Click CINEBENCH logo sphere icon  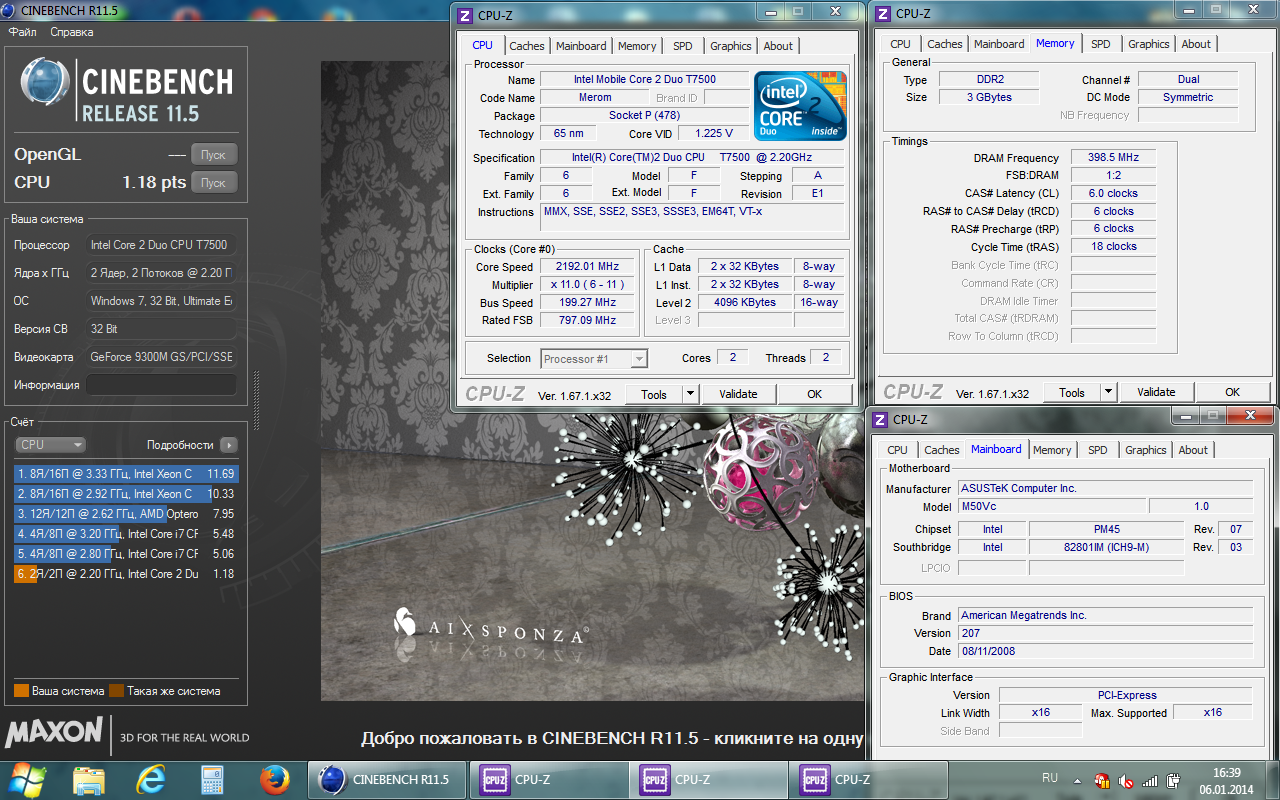coord(46,83)
